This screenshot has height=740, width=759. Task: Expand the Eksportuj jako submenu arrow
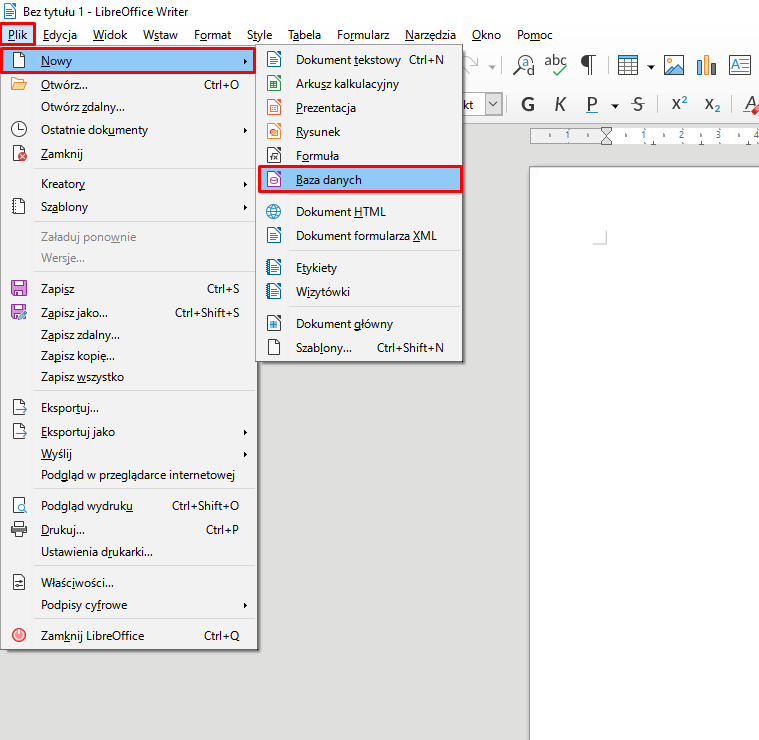[245, 432]
